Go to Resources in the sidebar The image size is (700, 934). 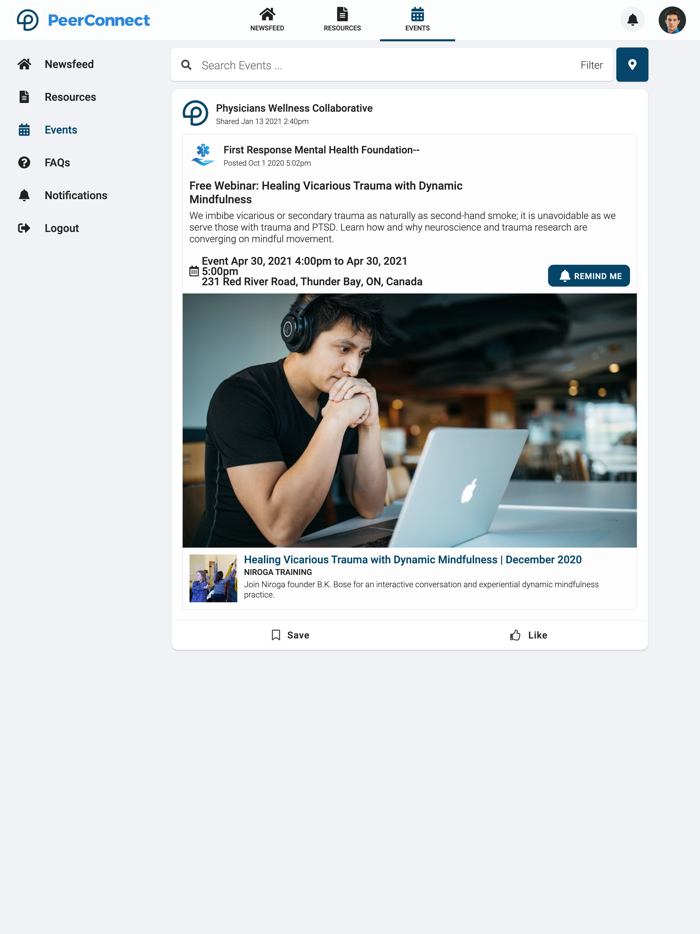point(70,97)
